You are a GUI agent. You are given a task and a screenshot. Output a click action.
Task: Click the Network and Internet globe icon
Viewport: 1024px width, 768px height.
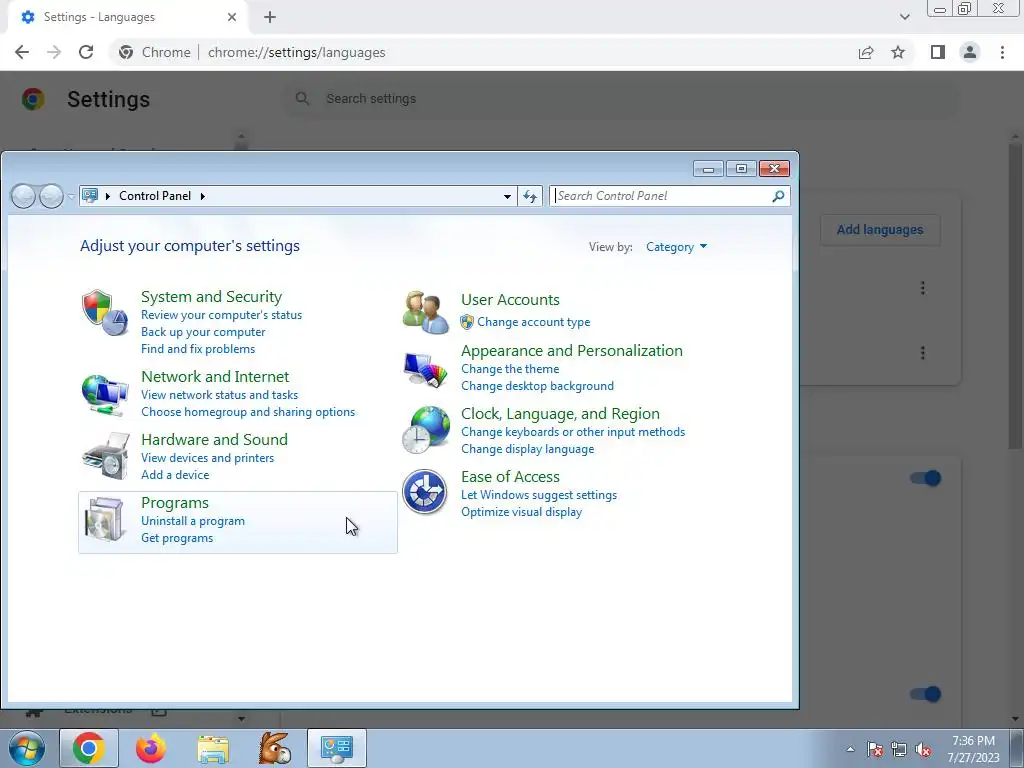pos(104,394)
